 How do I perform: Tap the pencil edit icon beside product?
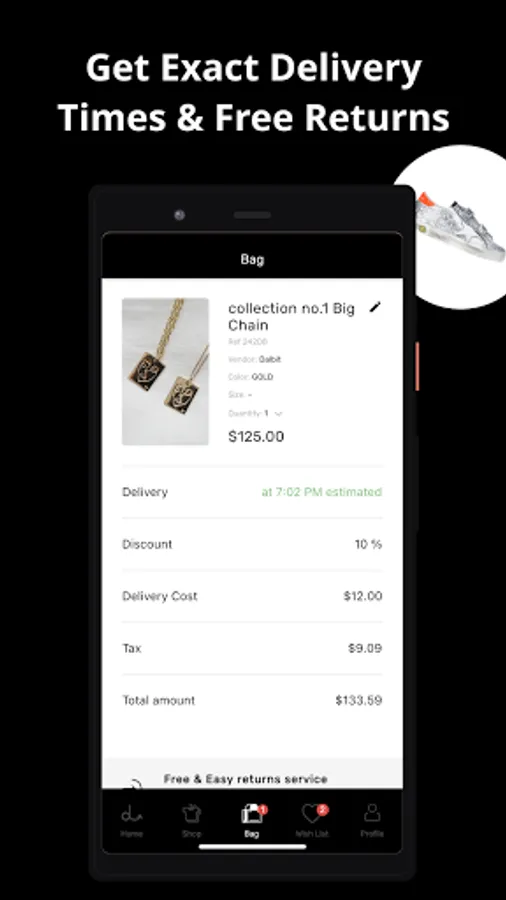click(x=375, y=307)
